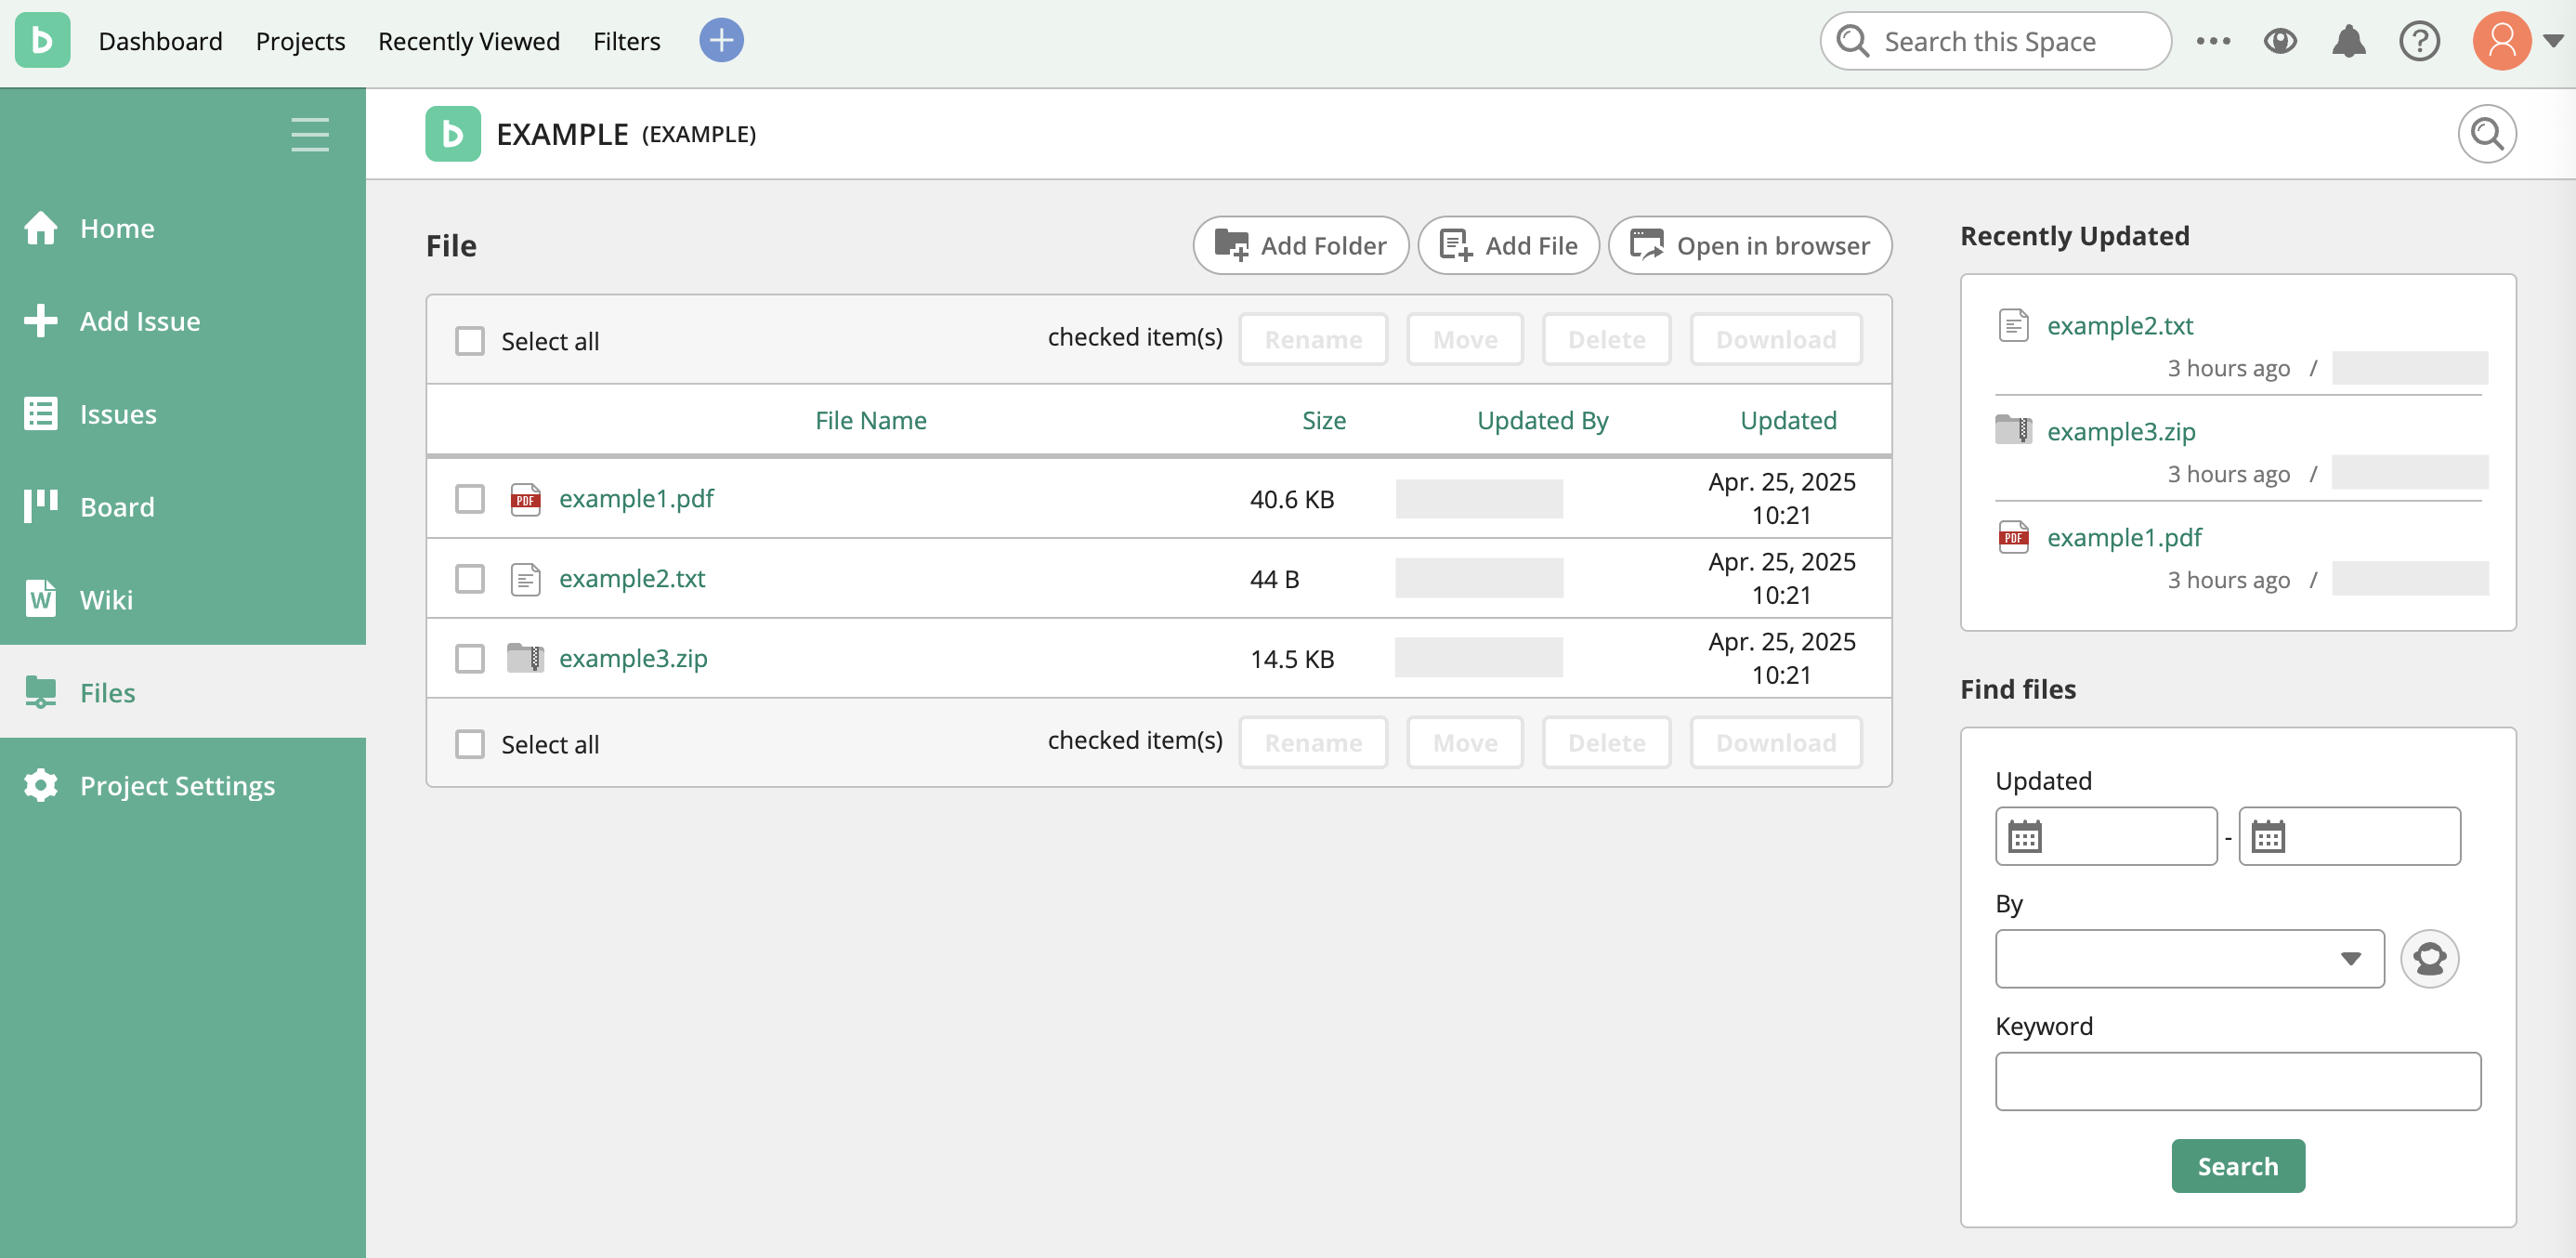
Task: Click text file icon in Recently Updated
Action: pos(2013,325)
